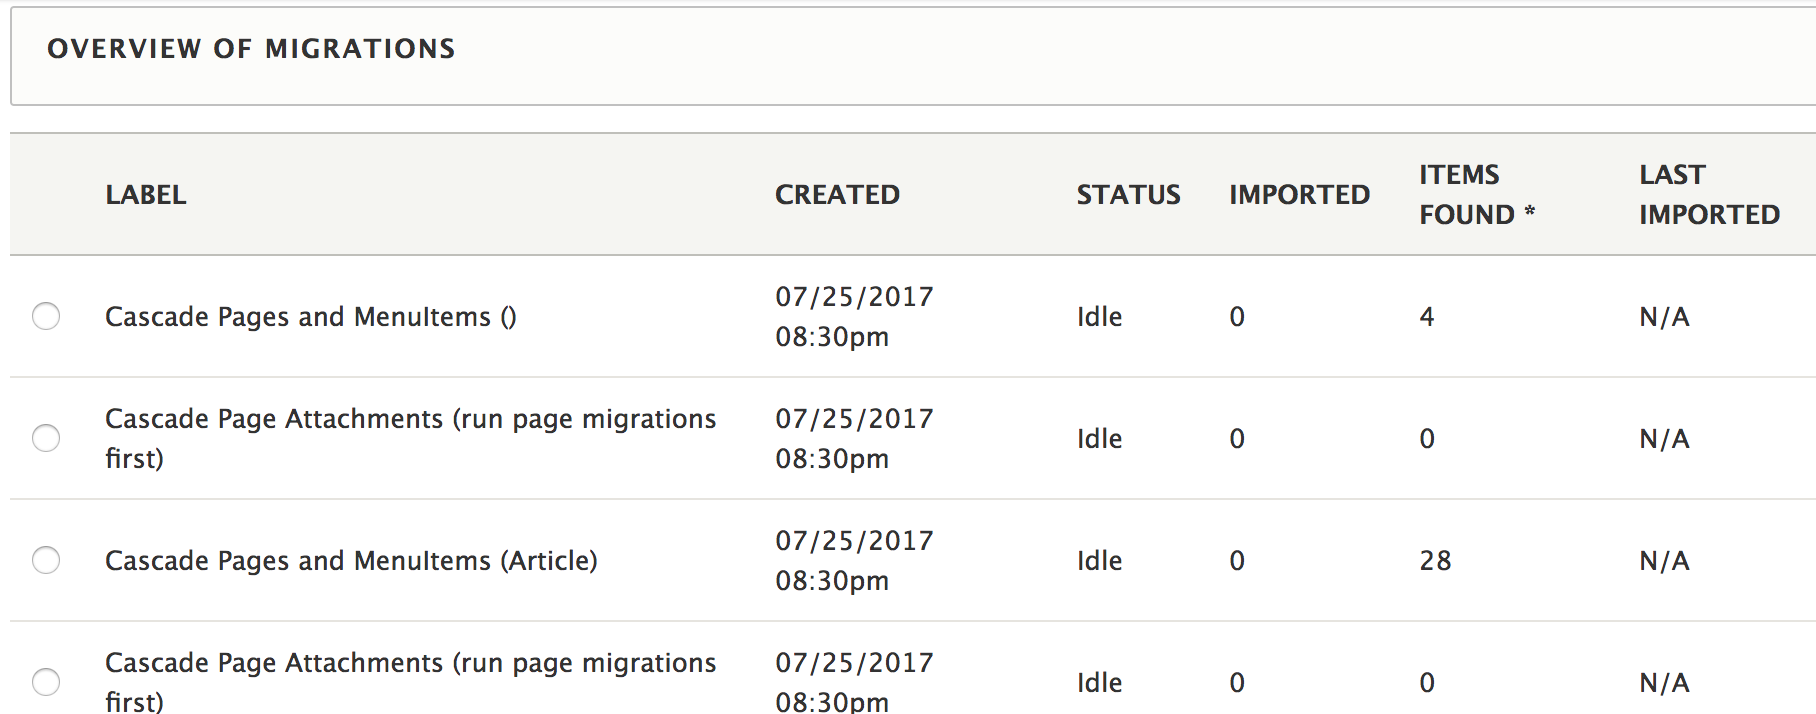The image size is (1816, 714).
Task: Choose the first Cascade Page Attachments radio button
Action: 46,438
